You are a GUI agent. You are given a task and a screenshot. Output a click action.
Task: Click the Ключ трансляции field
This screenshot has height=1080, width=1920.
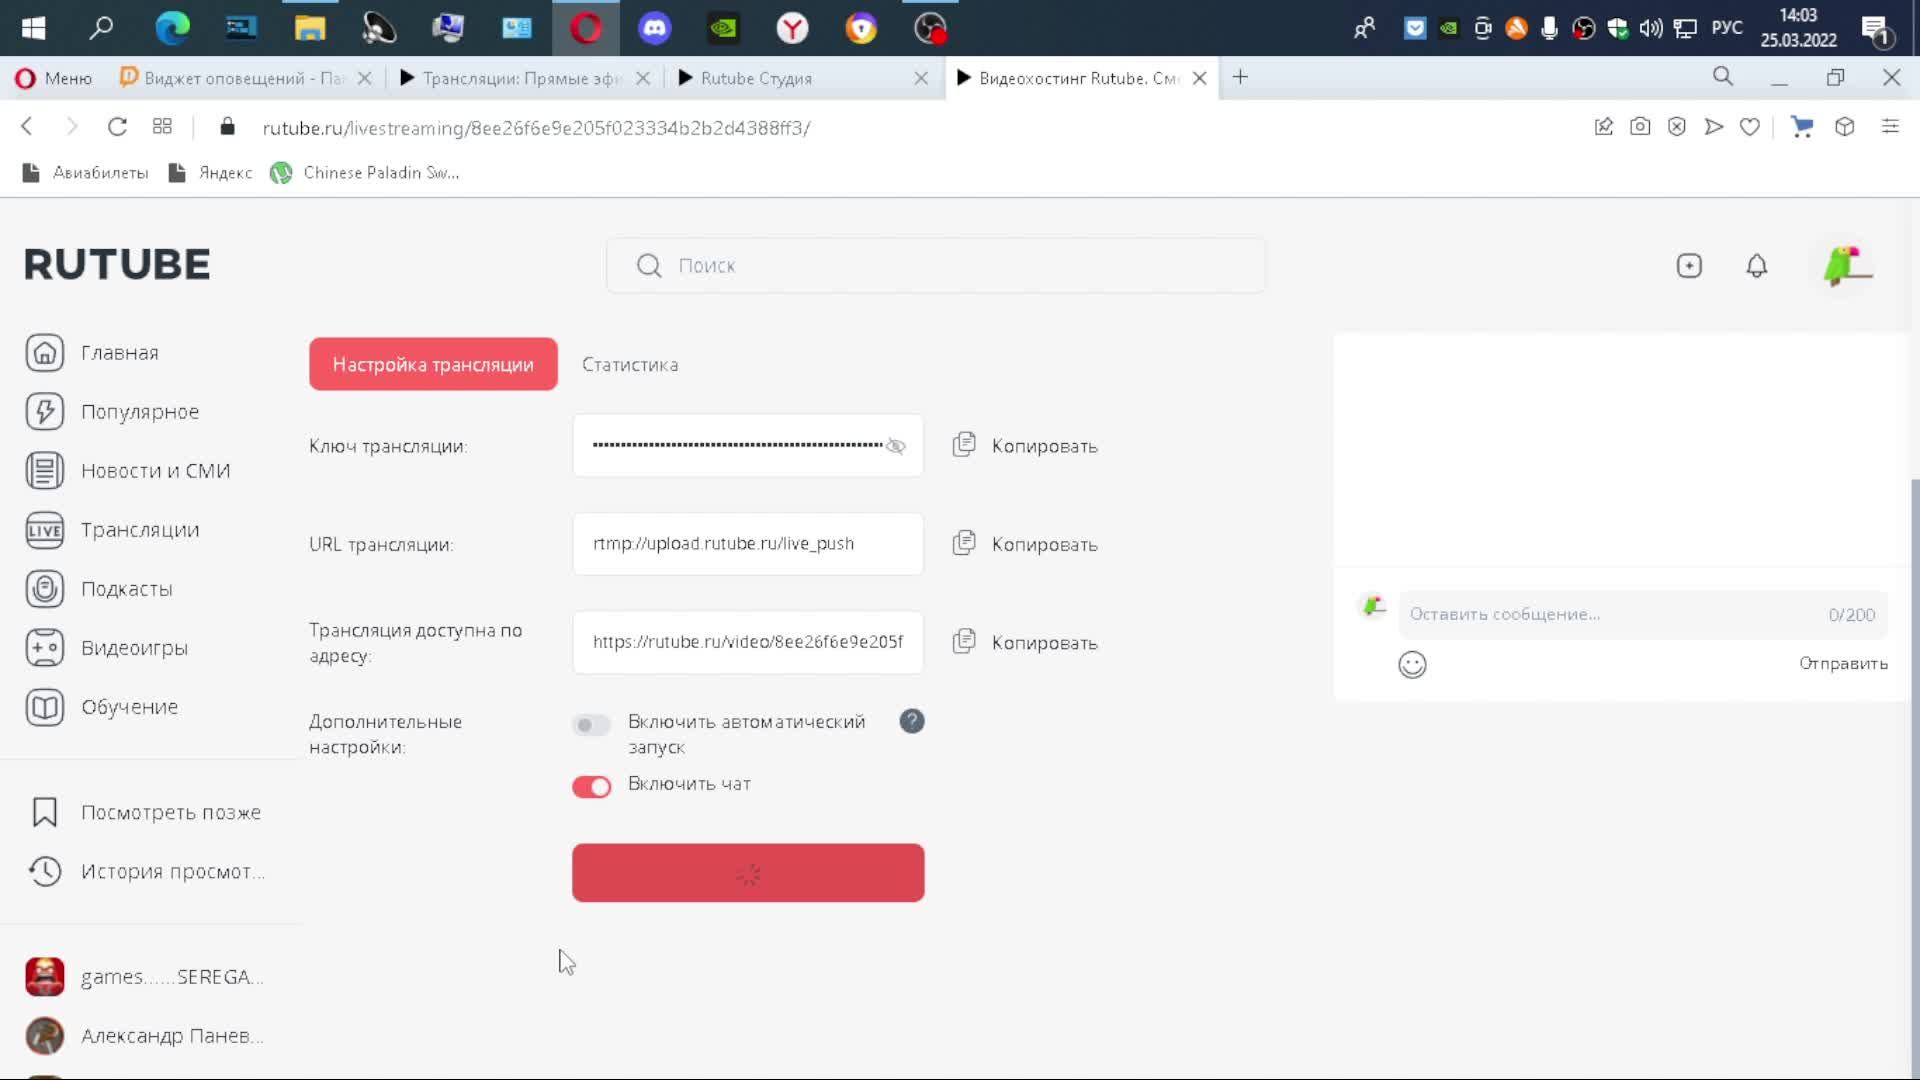click(x=748, y=445)
